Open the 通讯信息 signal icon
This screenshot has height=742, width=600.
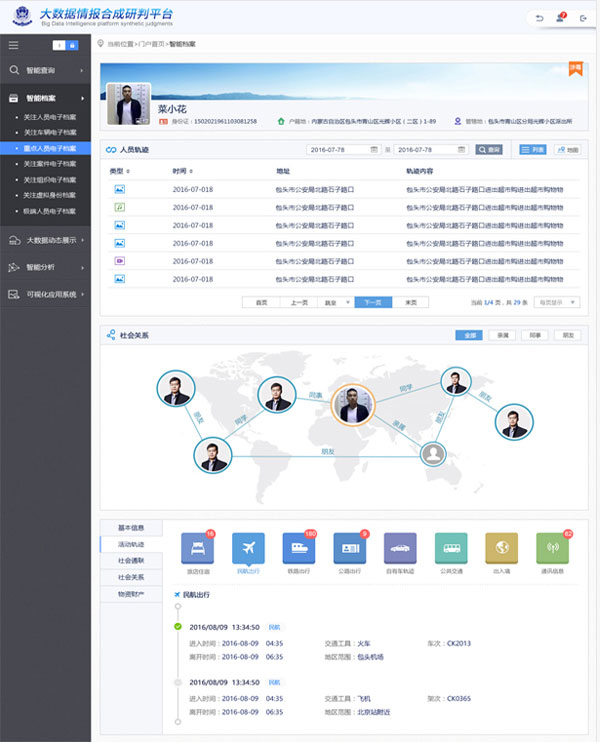point(552,549)
